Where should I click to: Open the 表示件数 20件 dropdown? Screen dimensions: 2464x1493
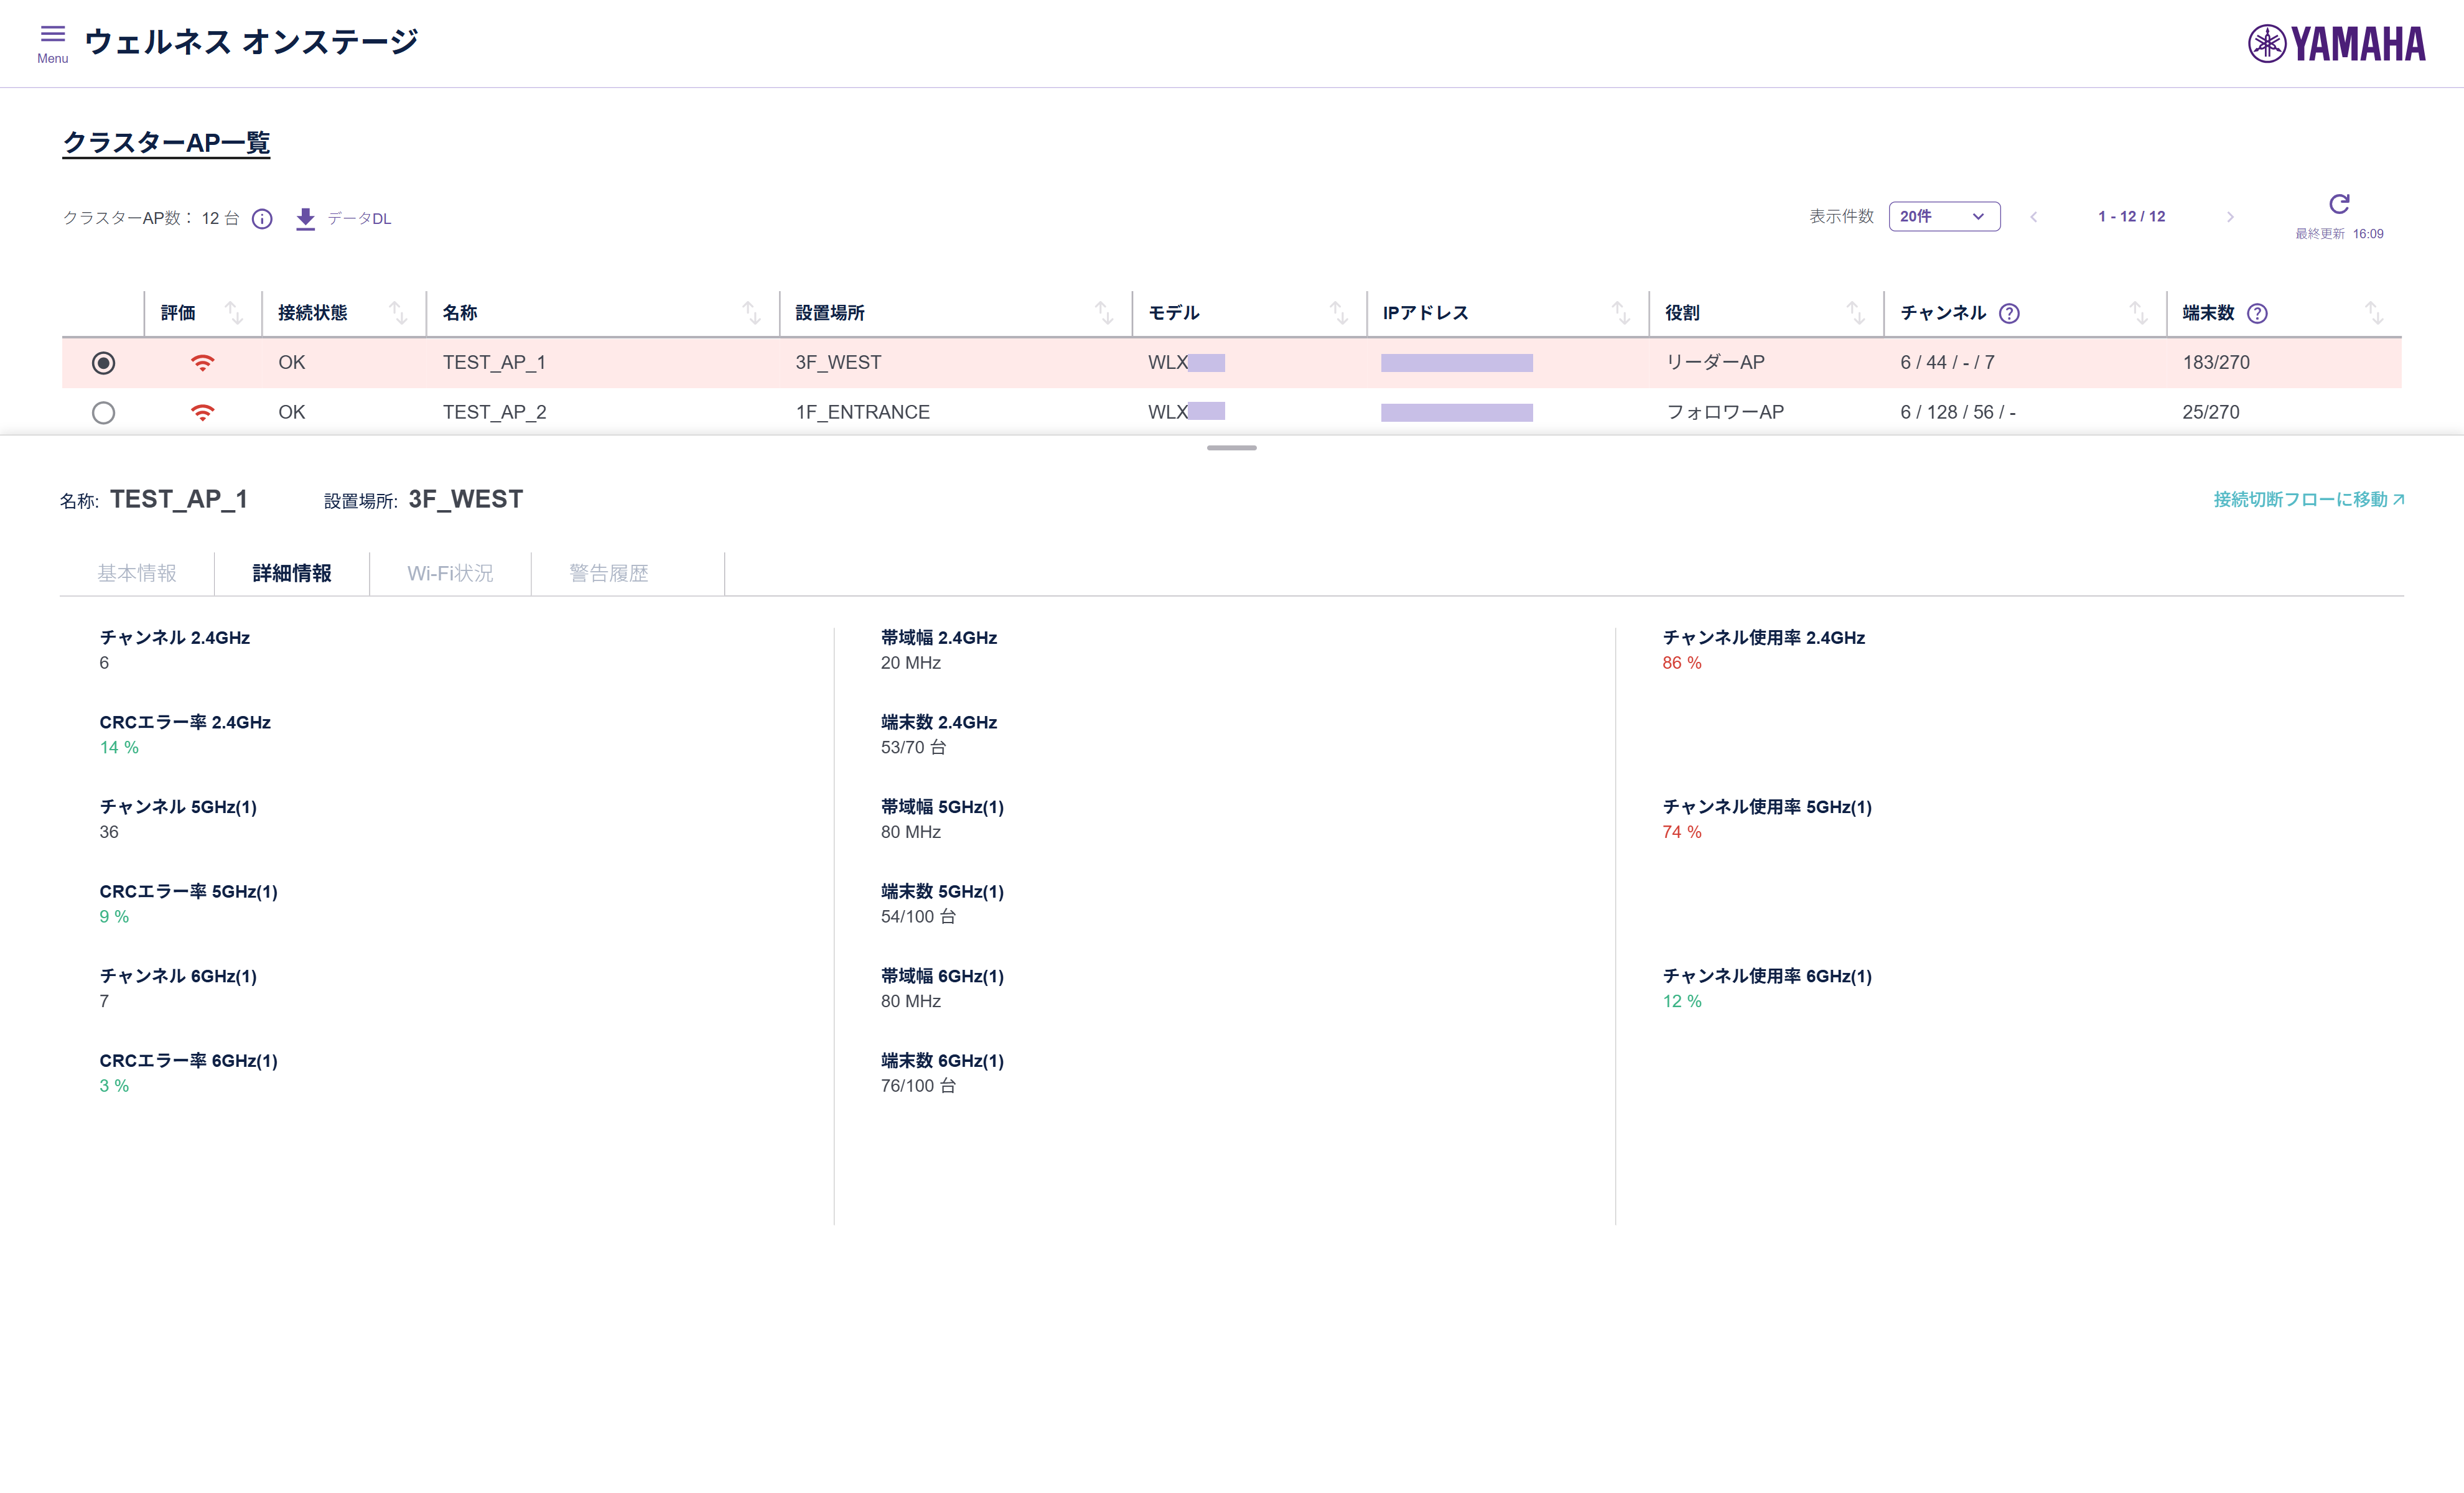(1944, 216)
